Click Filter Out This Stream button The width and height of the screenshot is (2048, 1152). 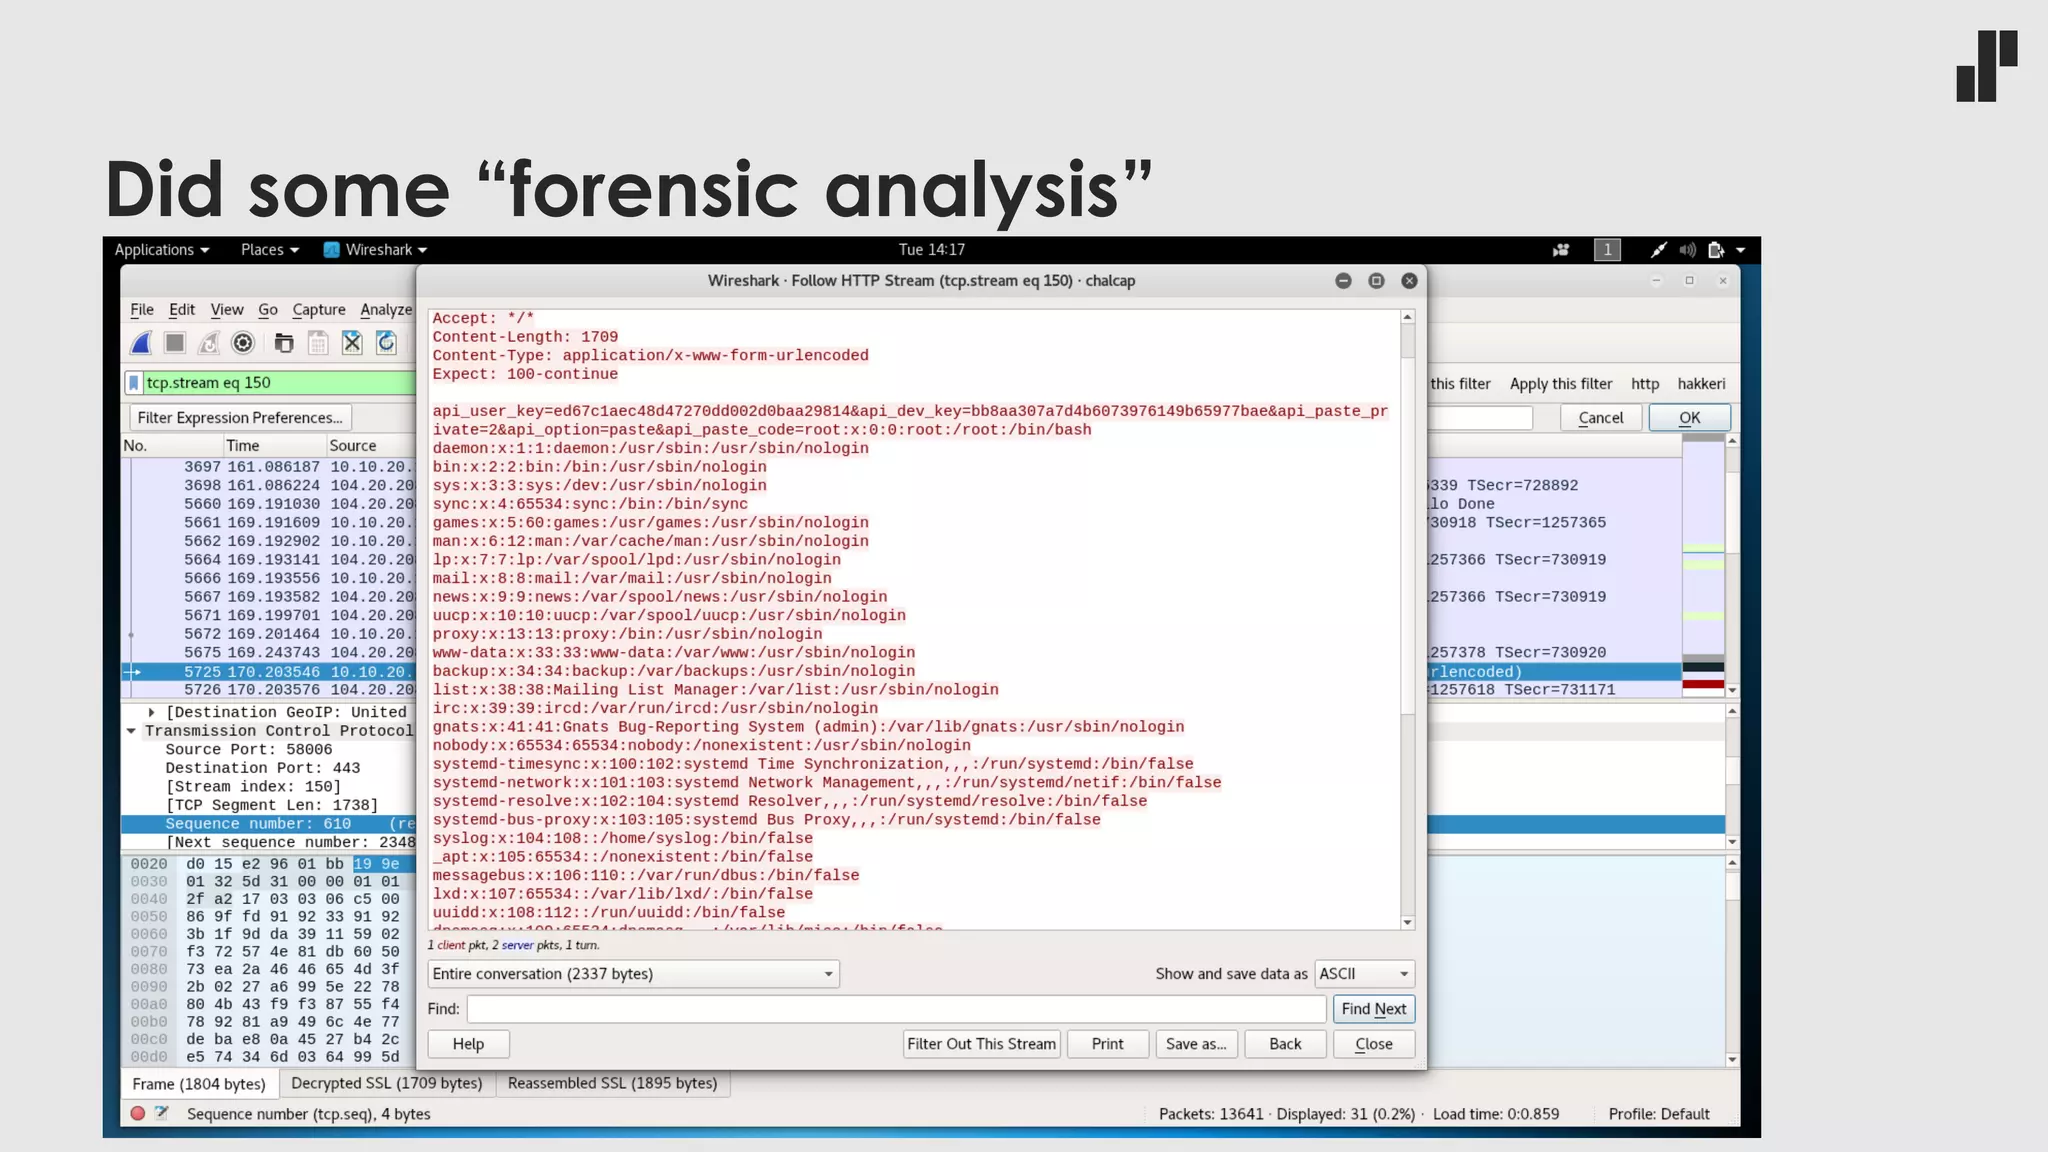(981, 1044)
